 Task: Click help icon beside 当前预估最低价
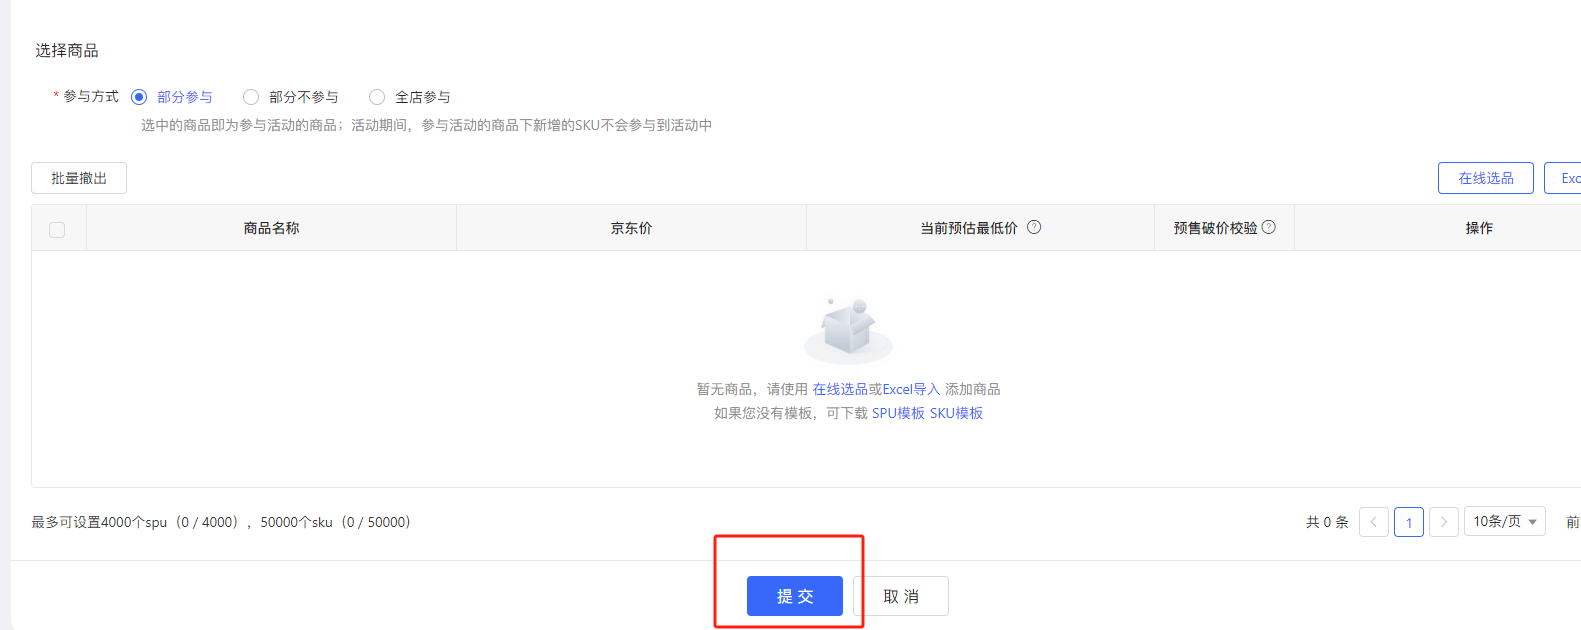click(x=1034, y=227)
